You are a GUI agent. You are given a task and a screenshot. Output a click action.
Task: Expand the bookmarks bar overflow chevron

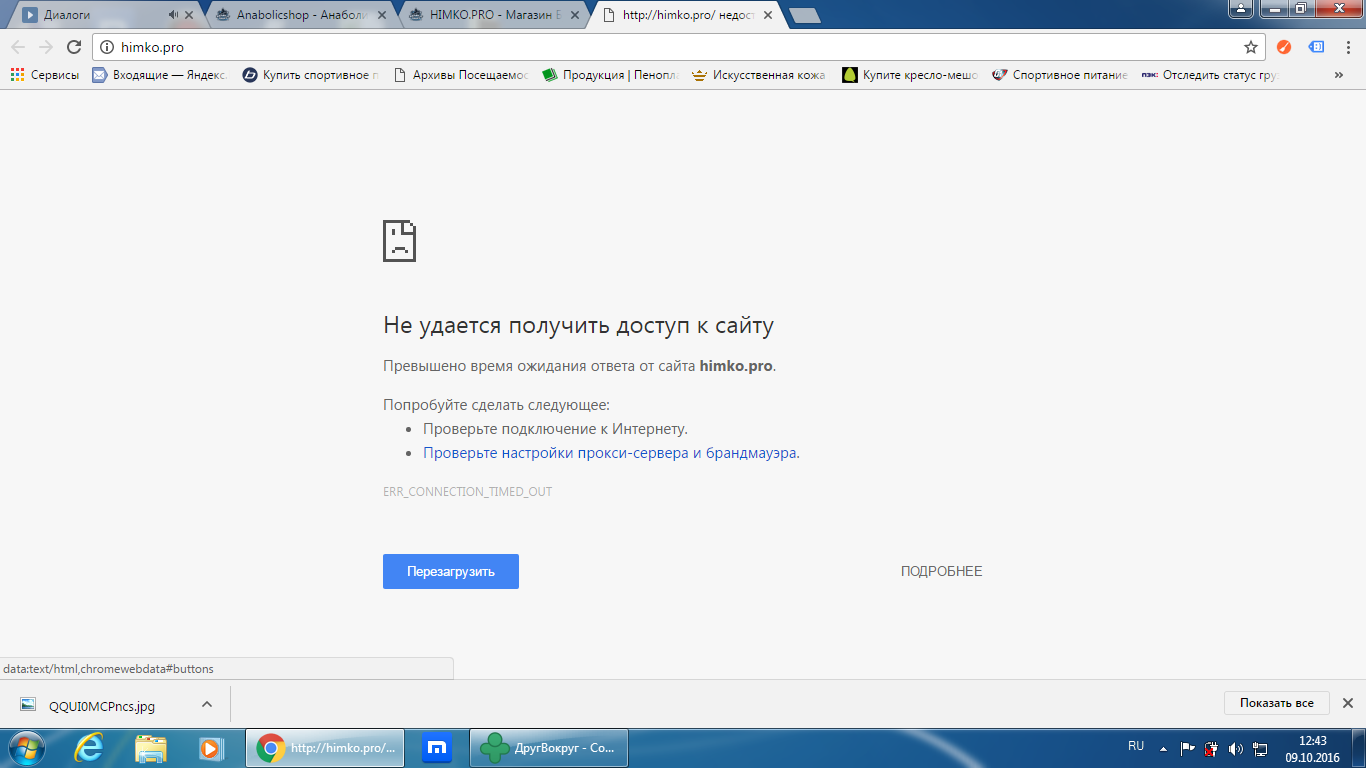click(1339, 75)
